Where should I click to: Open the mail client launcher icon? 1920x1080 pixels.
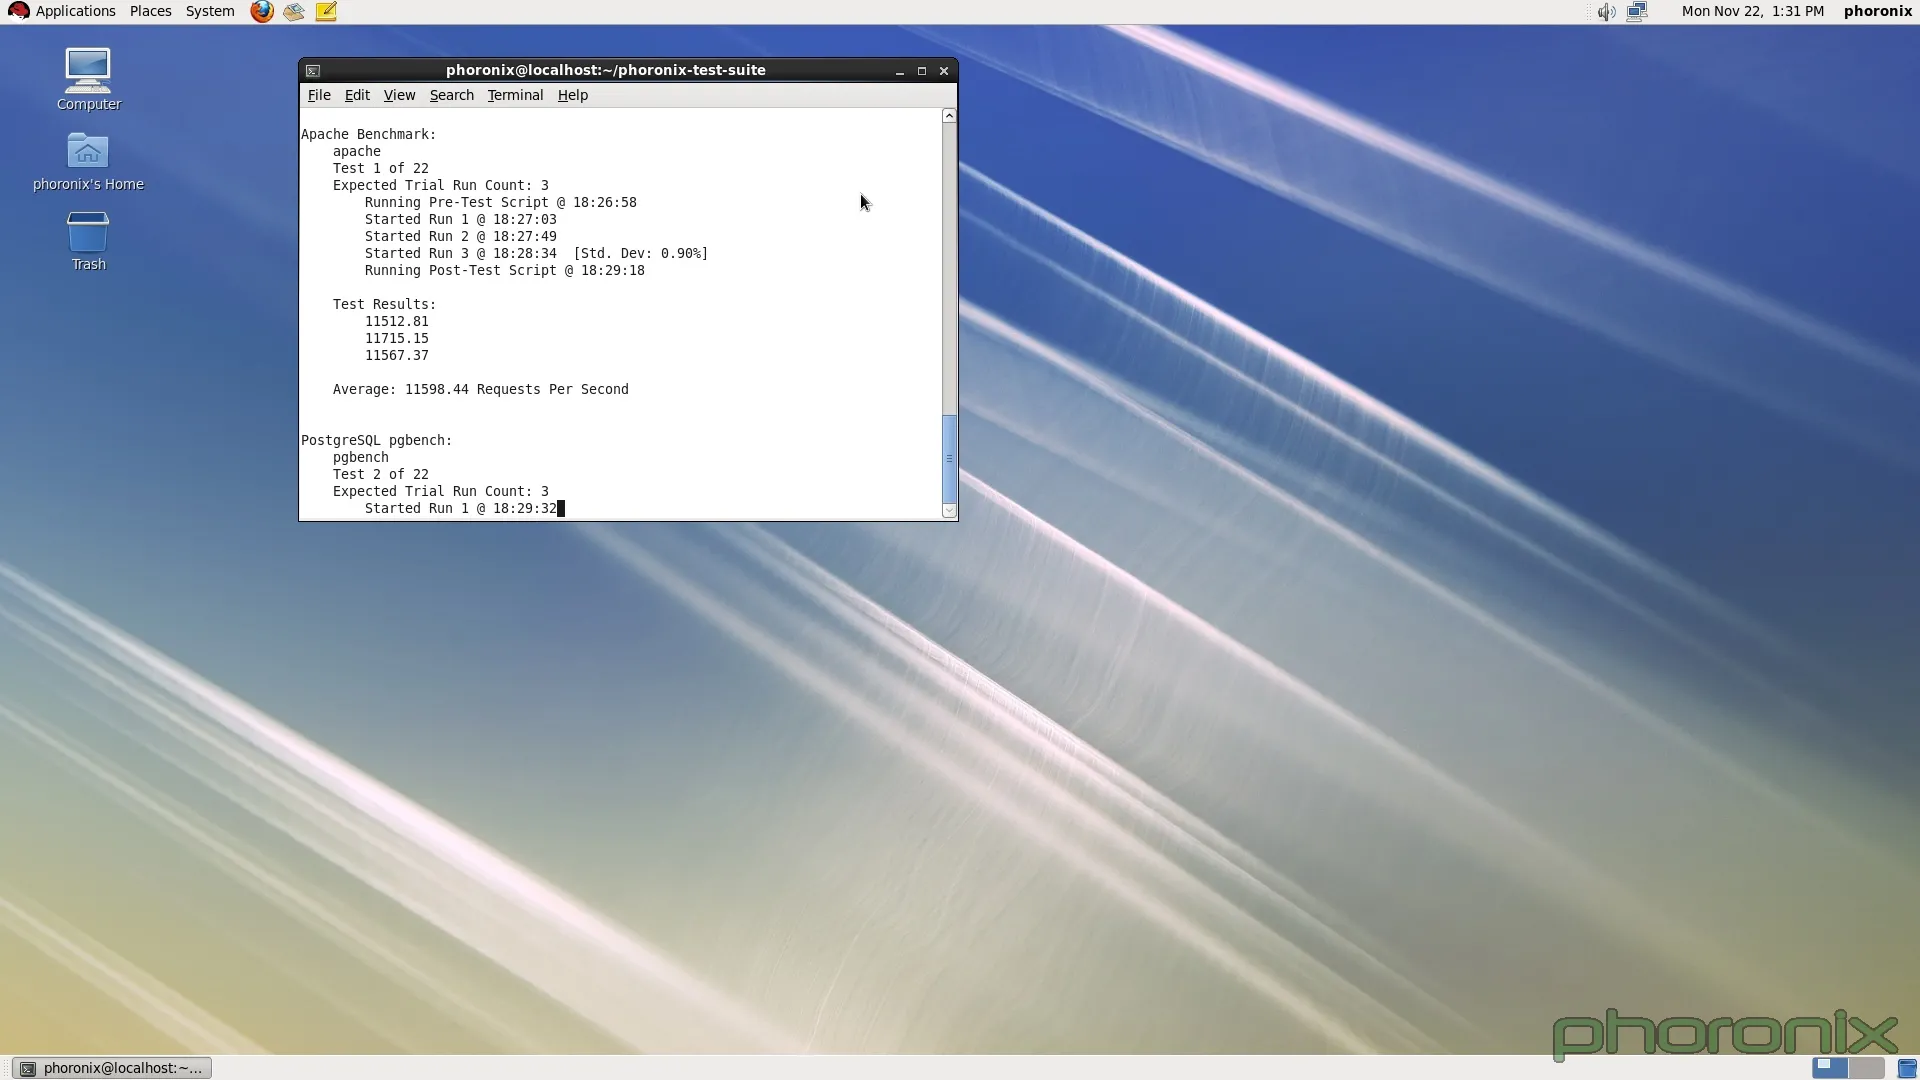(x=294, y=12)
